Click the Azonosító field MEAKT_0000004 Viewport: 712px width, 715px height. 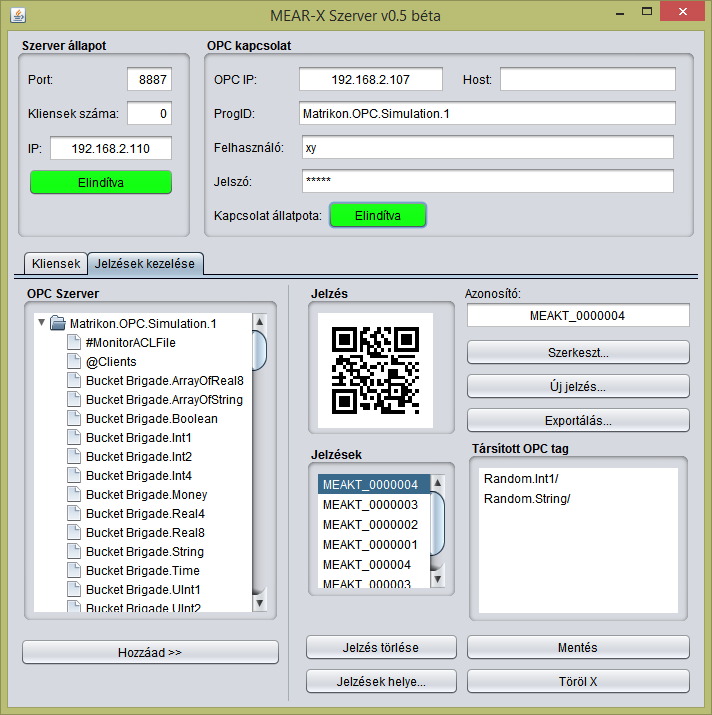click(578, 316)
